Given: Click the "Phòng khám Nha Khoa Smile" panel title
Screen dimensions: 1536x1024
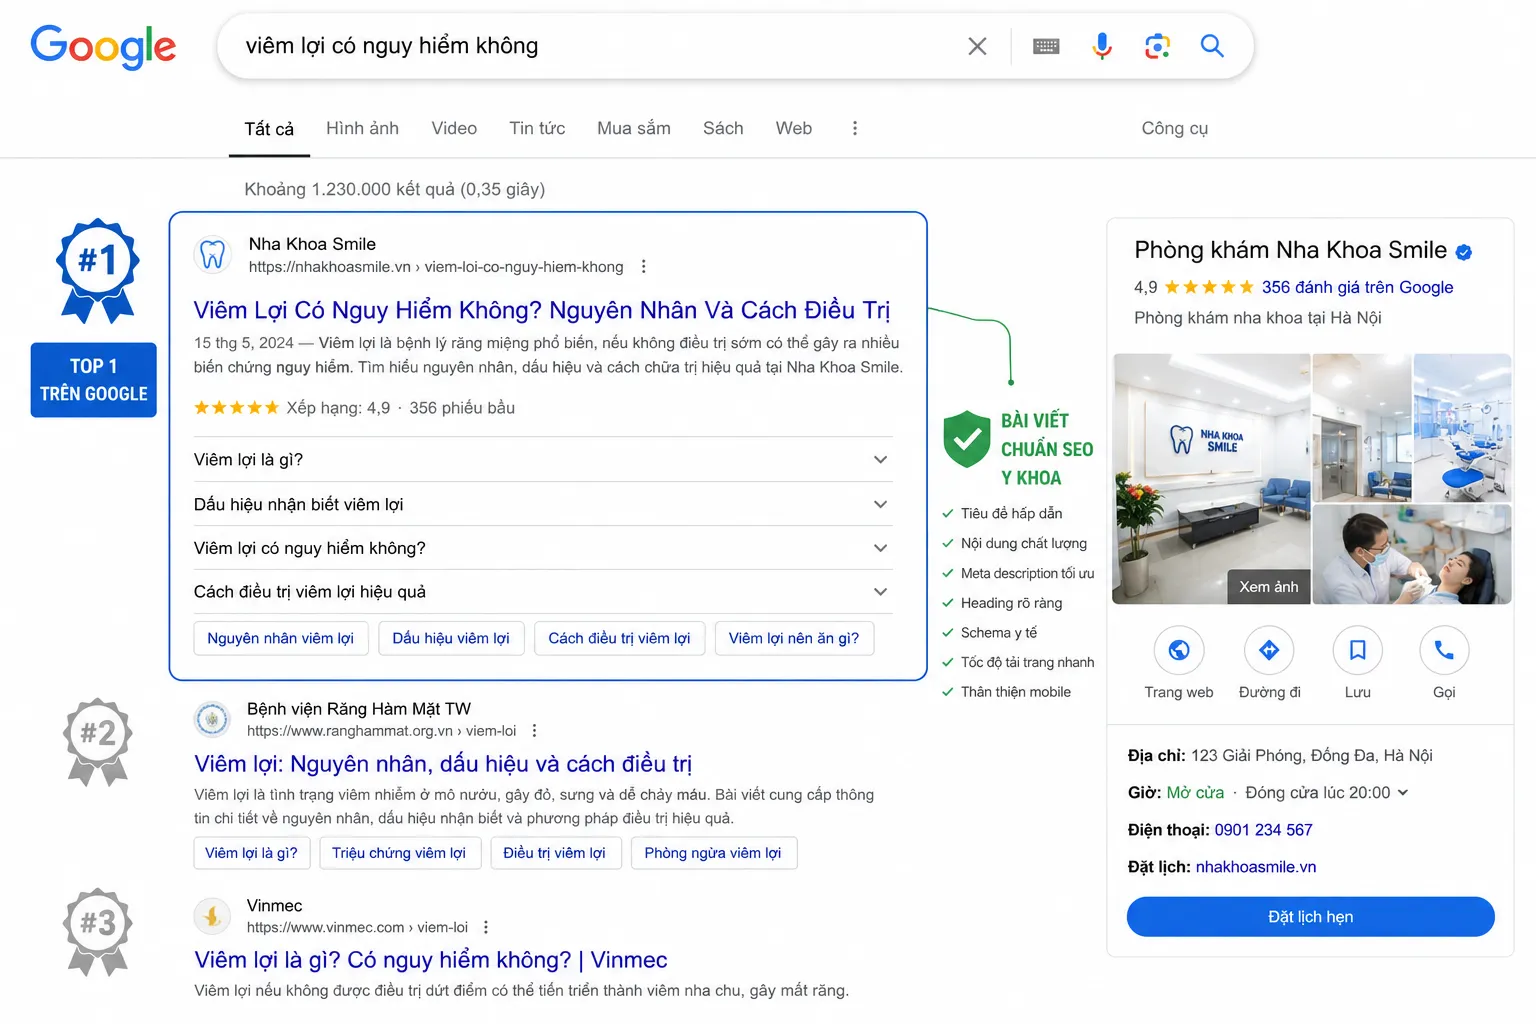Looking at the screenshot, I should point(1290,250).
